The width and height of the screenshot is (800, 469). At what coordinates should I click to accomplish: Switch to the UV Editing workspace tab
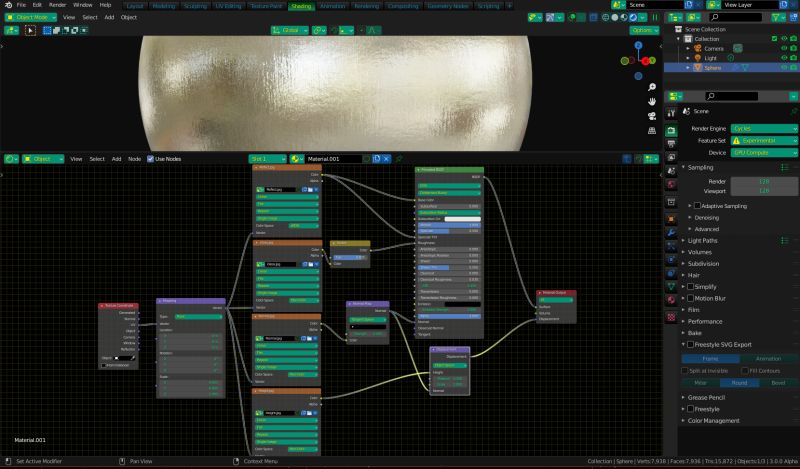tap(228, 6)
